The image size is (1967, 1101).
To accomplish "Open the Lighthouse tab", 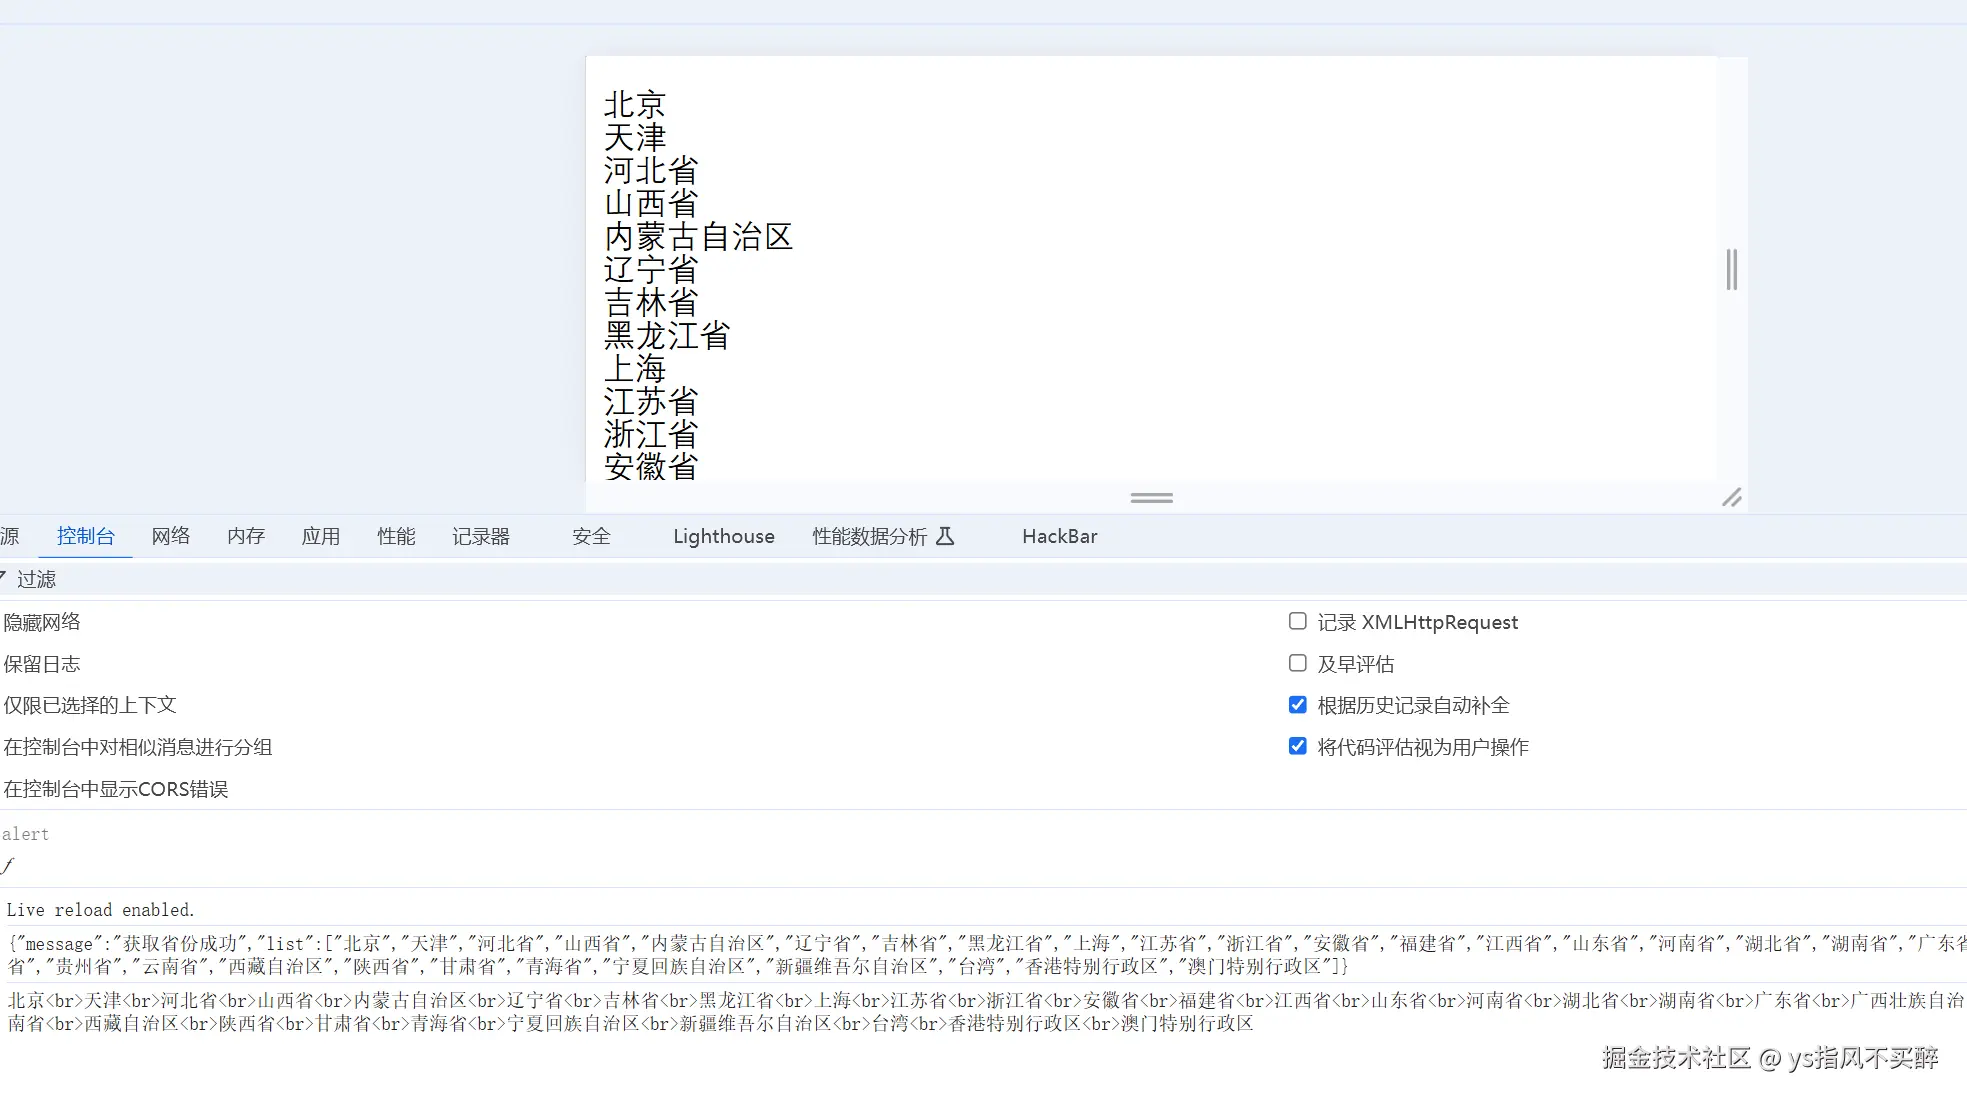I will [723, 537].
